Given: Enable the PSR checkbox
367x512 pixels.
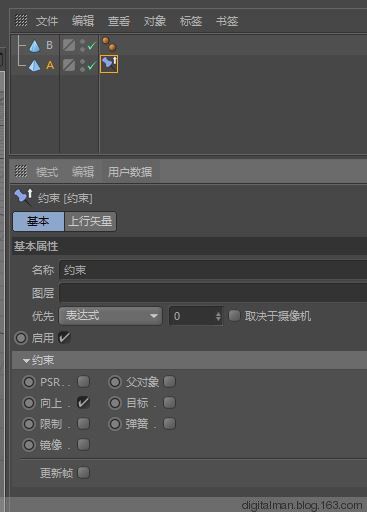Looking at the screenshot, I should click(83, 382).
